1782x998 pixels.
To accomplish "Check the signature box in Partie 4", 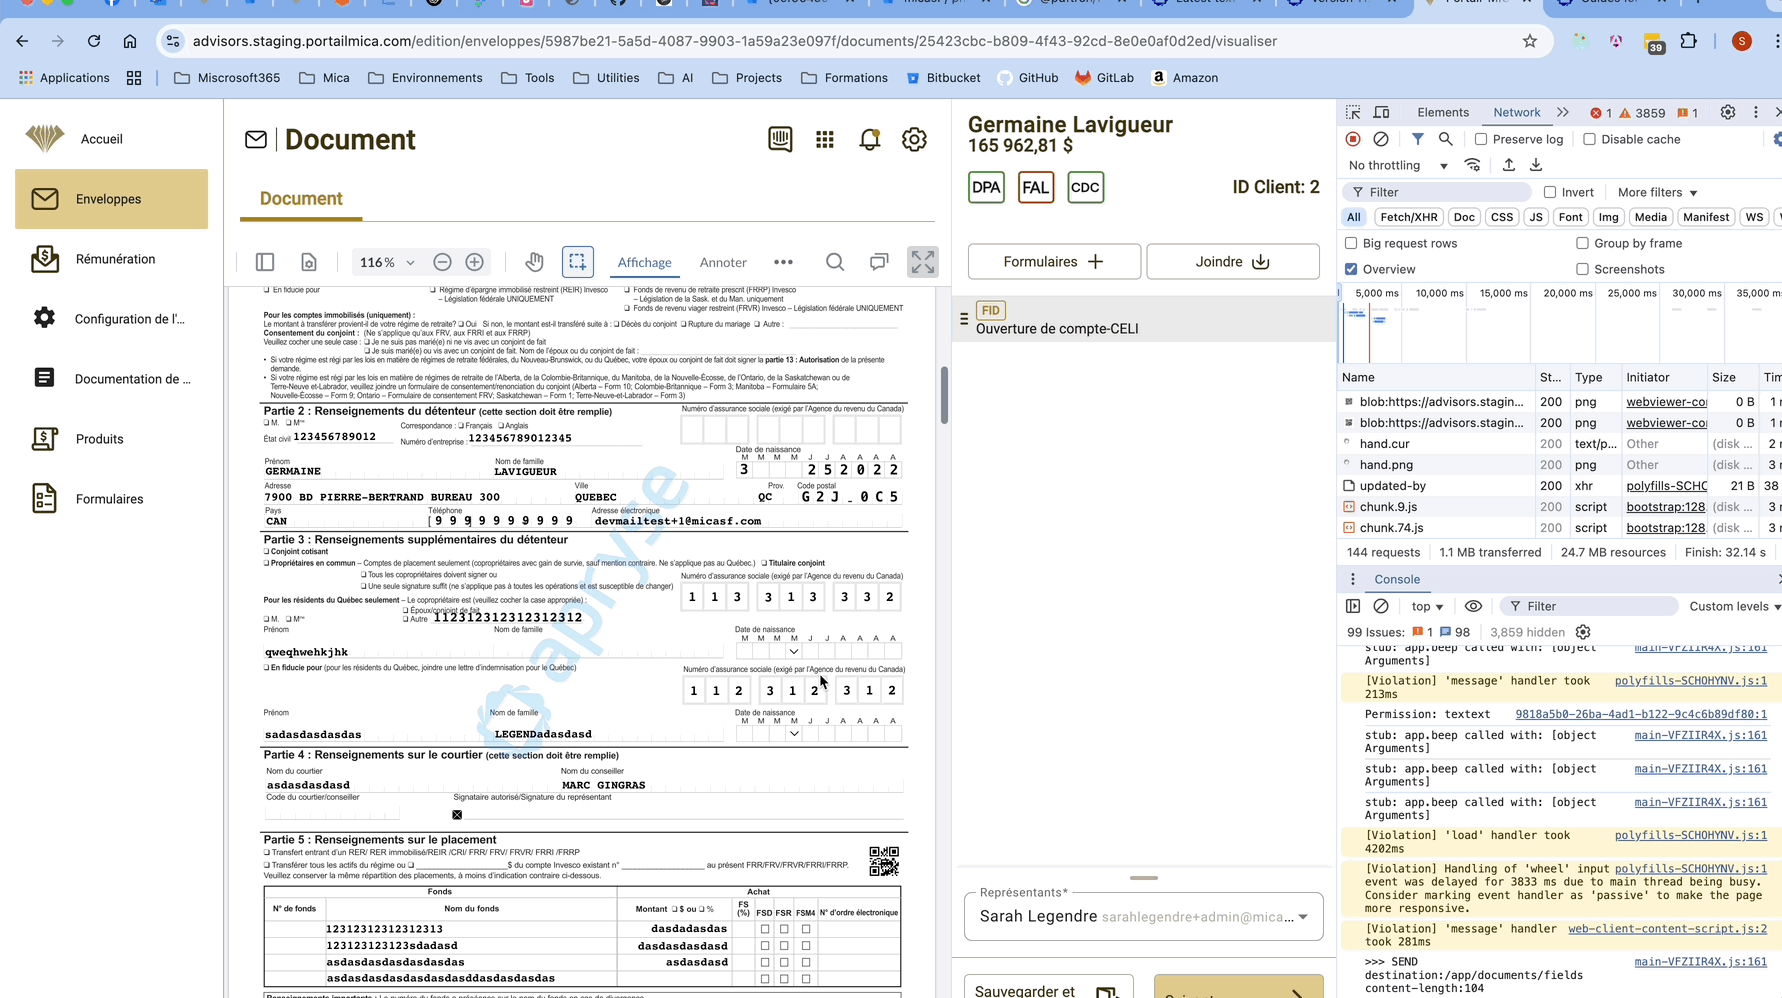I will click(x=457, y=815).
